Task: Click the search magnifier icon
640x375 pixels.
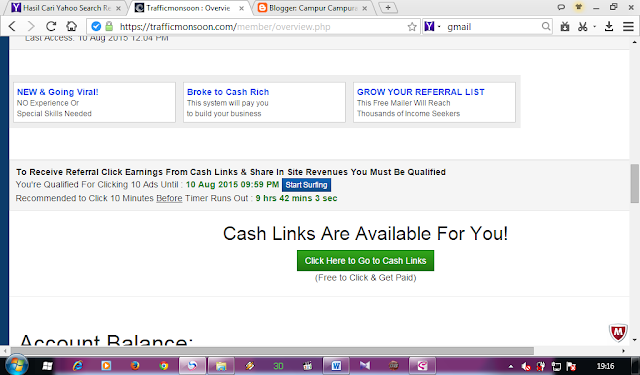Action: (546, 27)
